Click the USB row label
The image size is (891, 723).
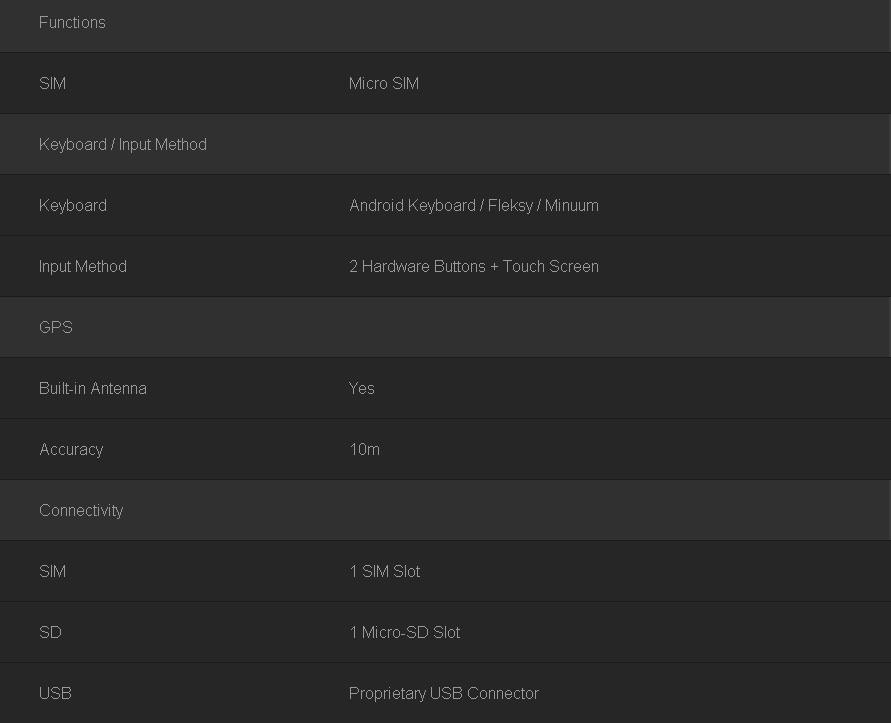(55, 693)
